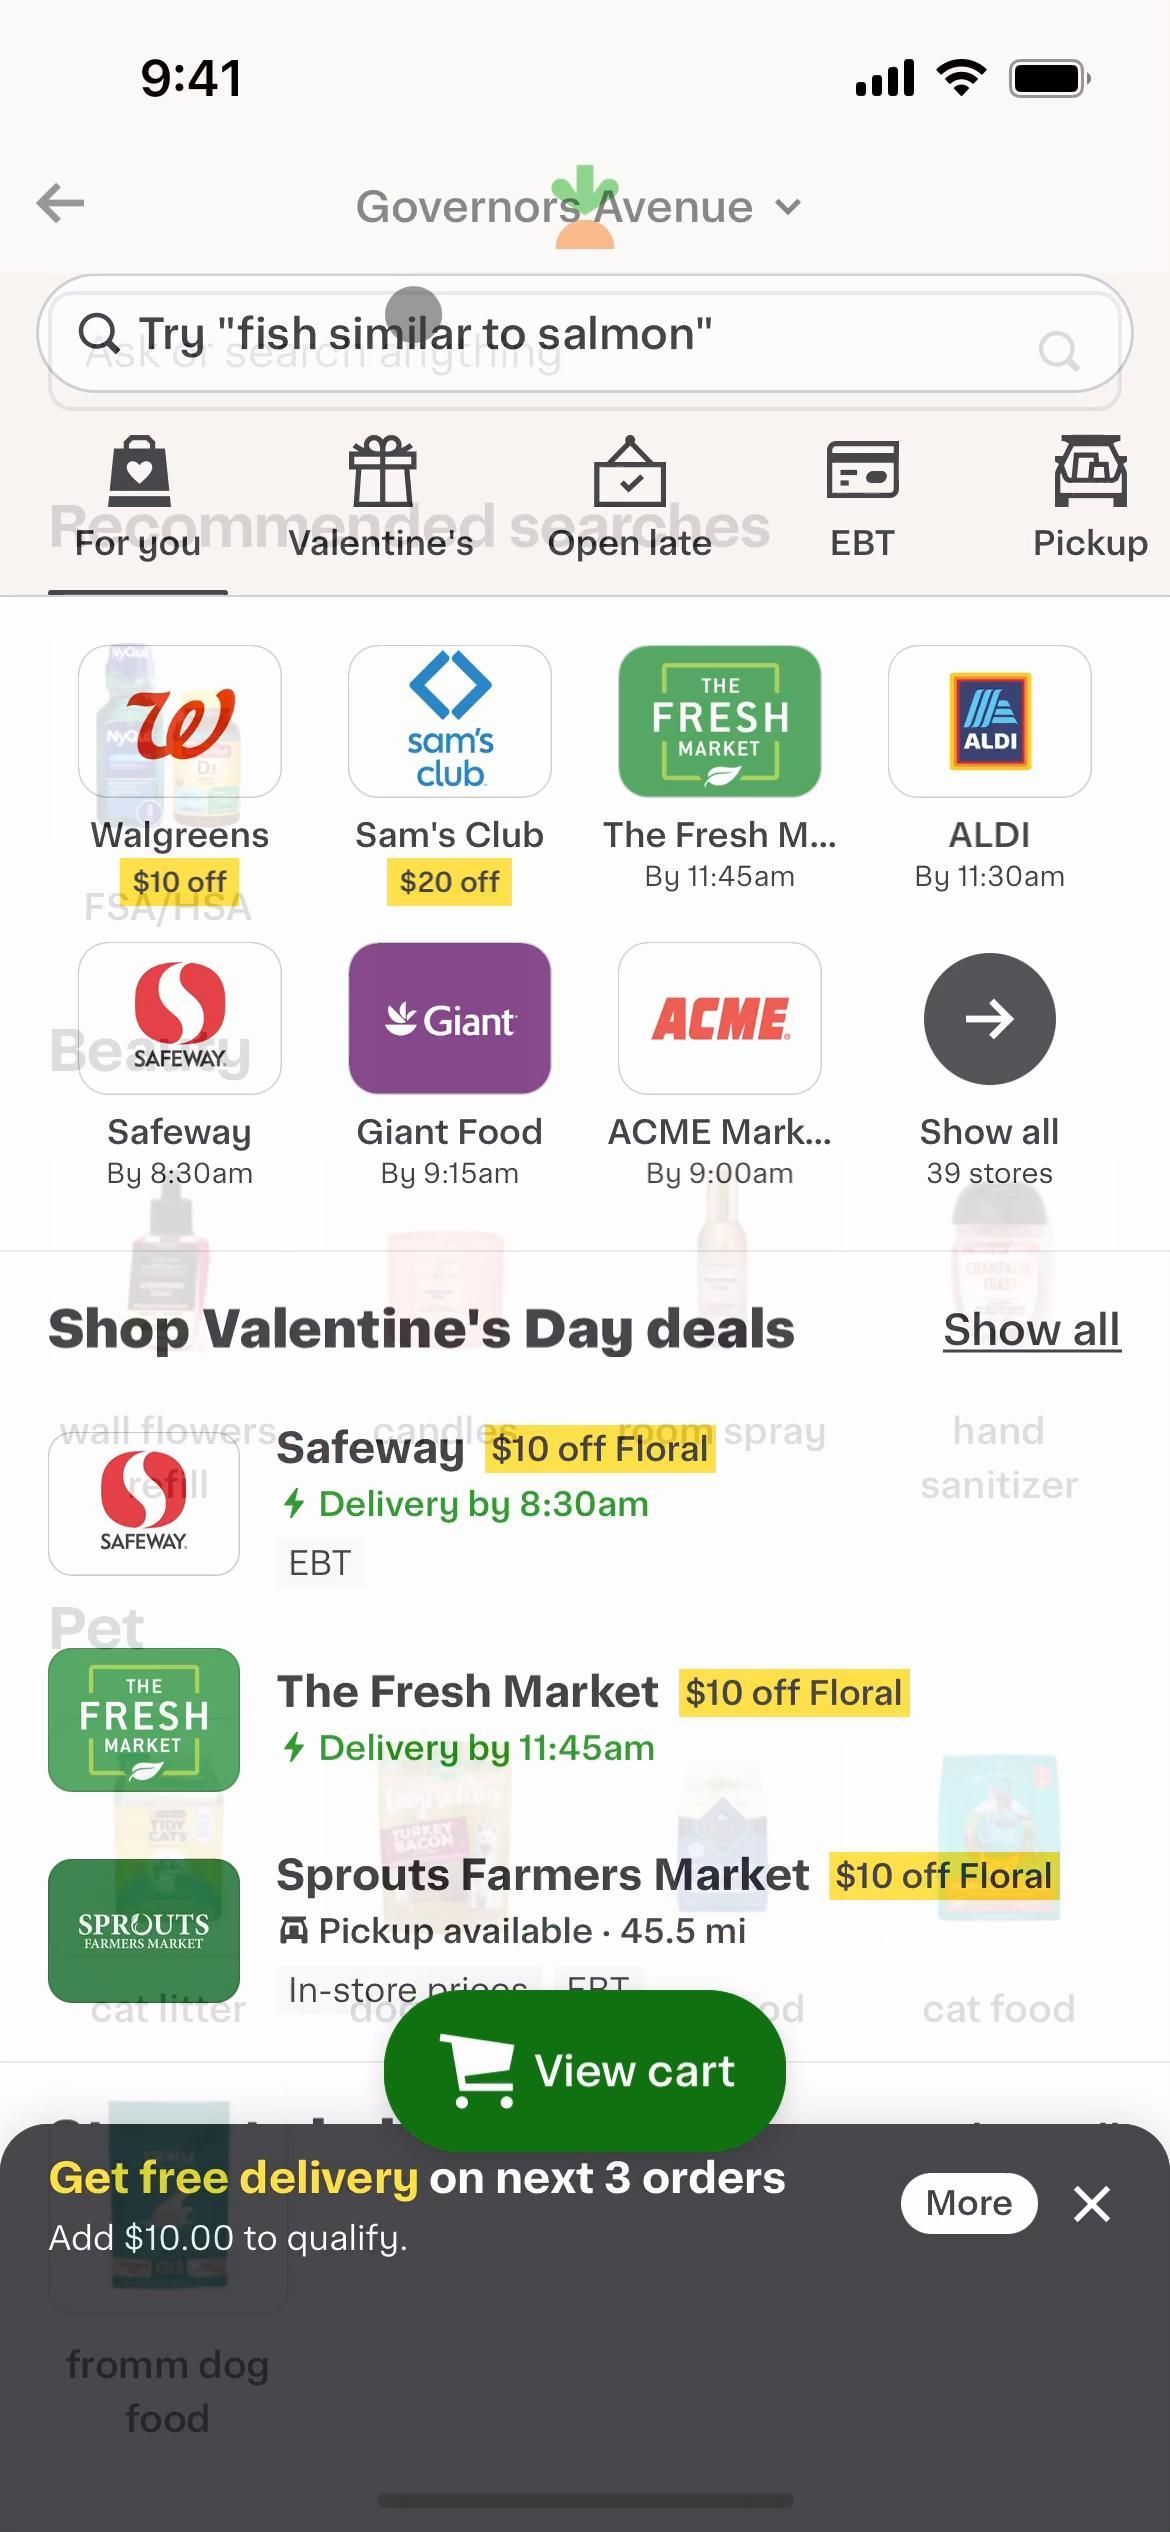
Task: Open Show all Valentine's Day deals link
Action: (1031, 1330)
